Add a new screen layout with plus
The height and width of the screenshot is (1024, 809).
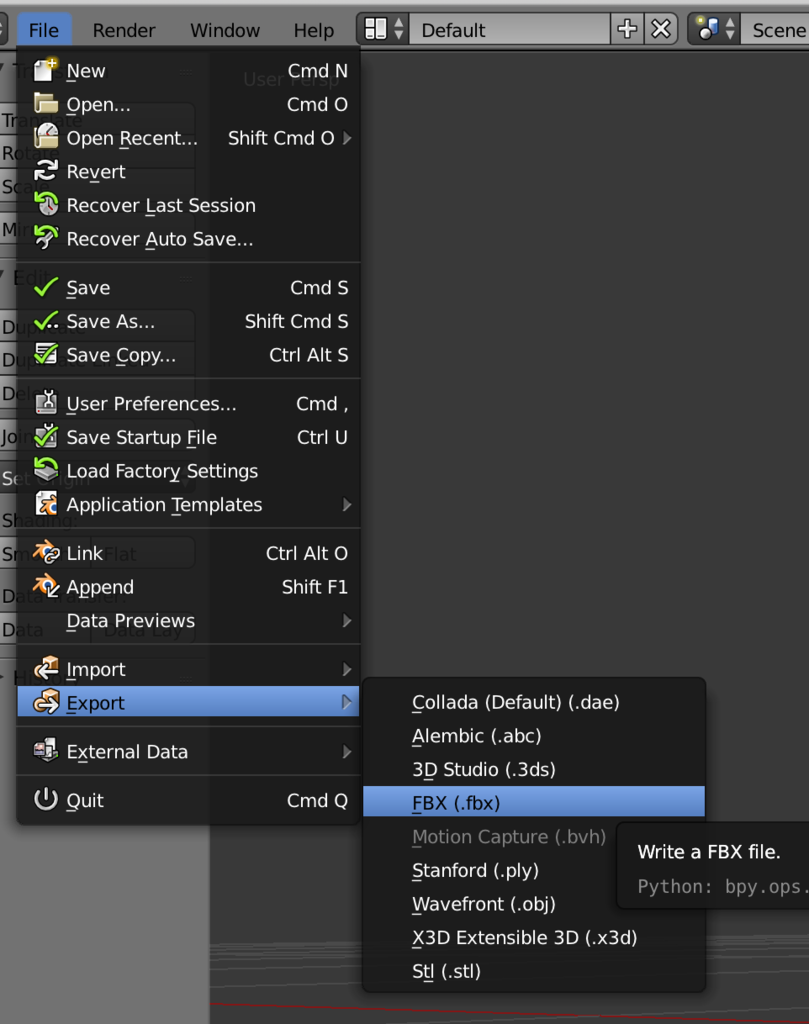(x=627, y=29)
